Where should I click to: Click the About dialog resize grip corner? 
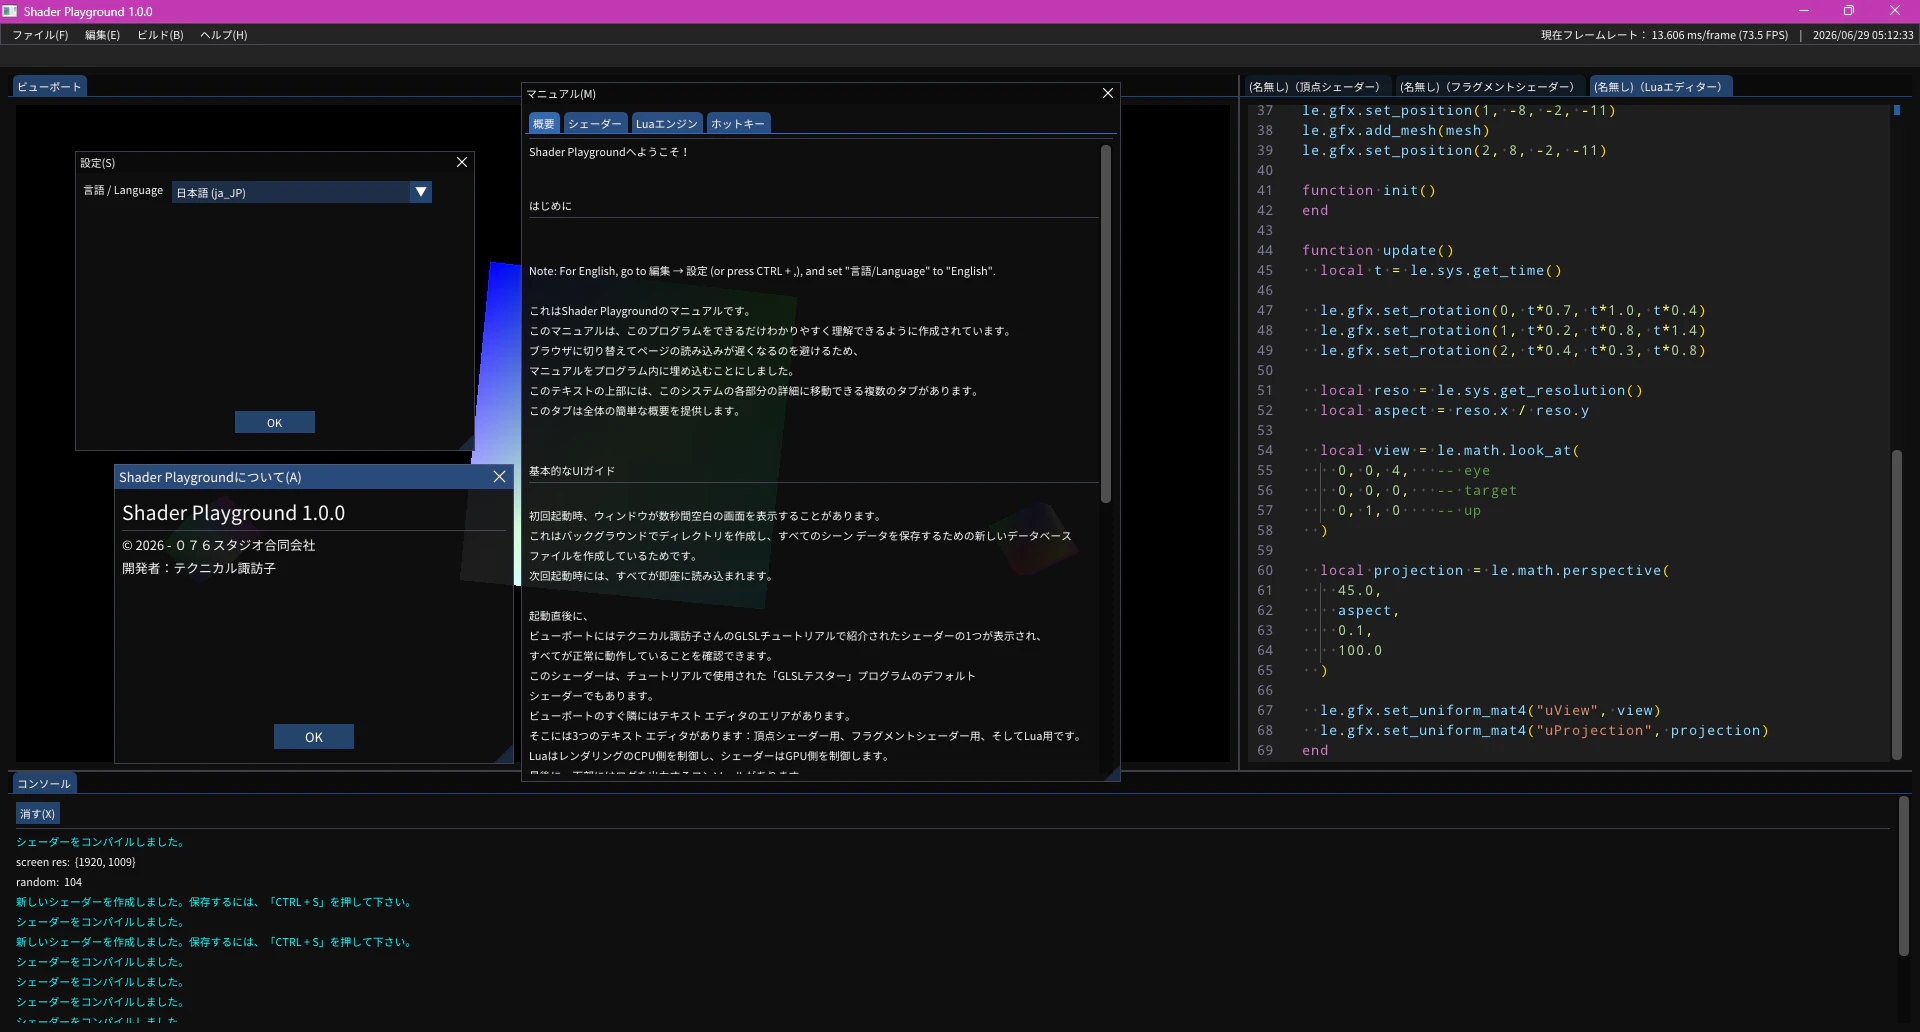(506, 756)
